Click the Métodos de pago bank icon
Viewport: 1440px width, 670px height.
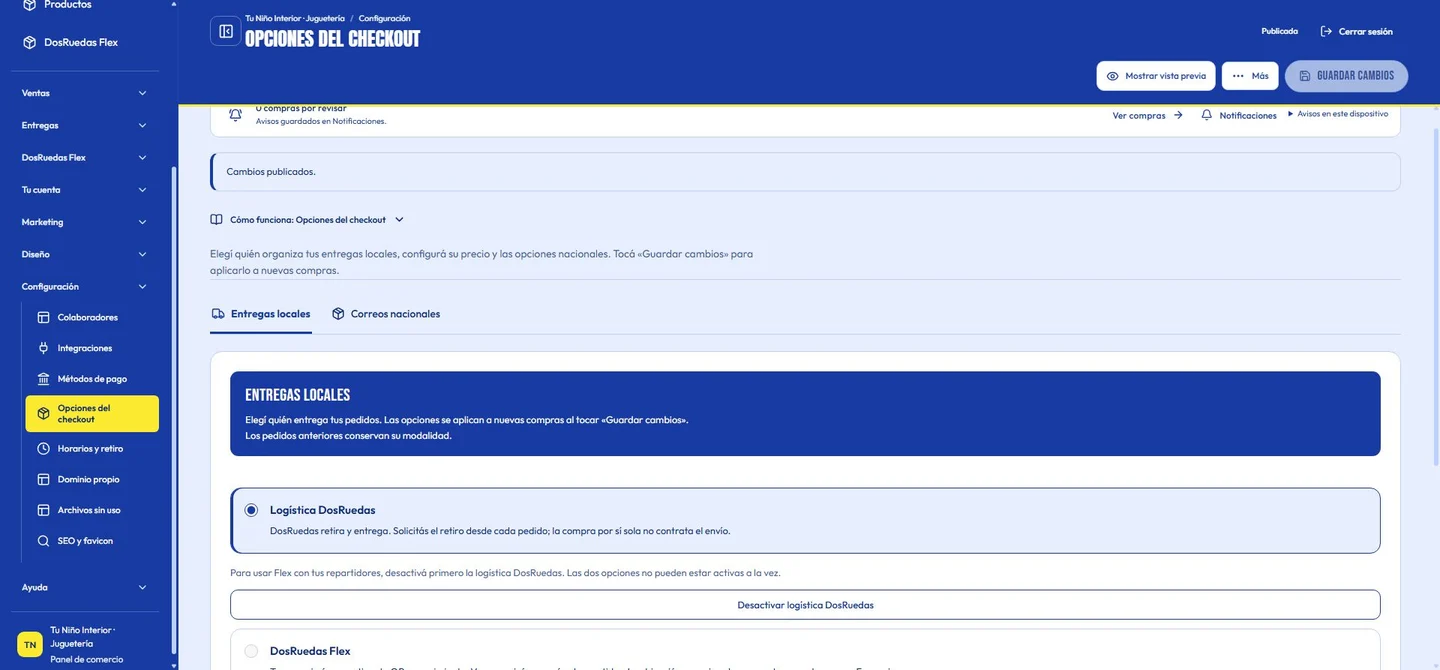pyautogui.click(x=43, y=379)
